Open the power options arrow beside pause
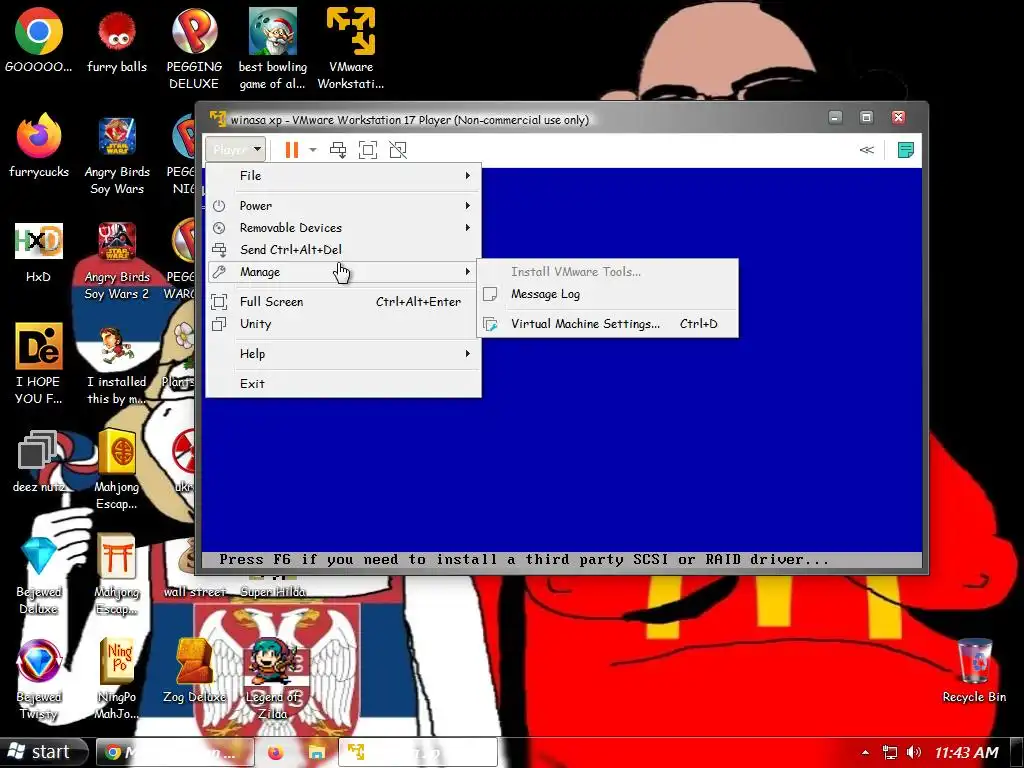The height and width of the screenshot is (768, 1024). point(313,150)
